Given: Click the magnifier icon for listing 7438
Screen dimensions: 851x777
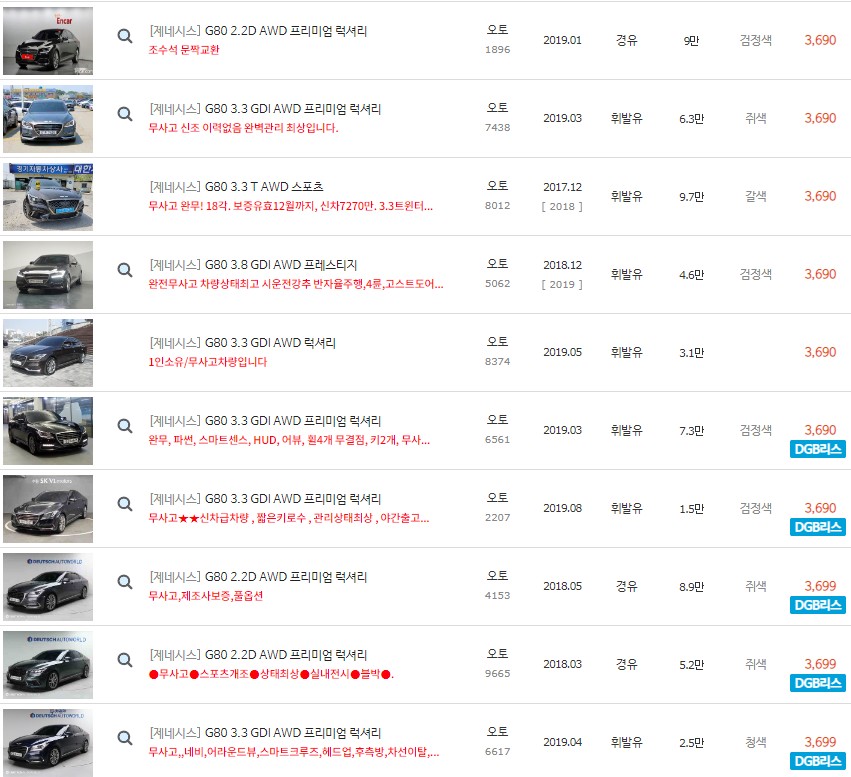Looking at the screenshot, I should 125,114.
